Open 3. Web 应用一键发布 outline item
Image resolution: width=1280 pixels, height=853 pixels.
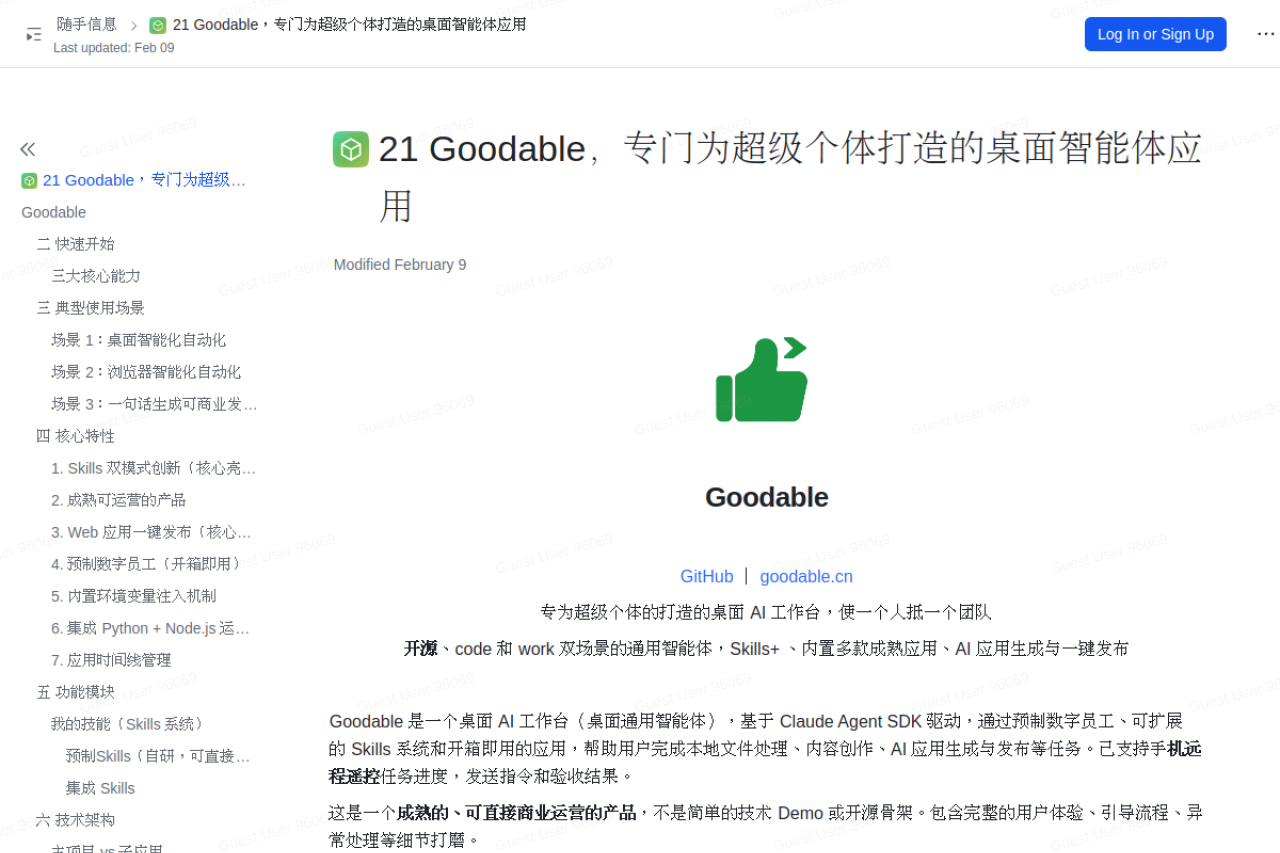(151, 532)
